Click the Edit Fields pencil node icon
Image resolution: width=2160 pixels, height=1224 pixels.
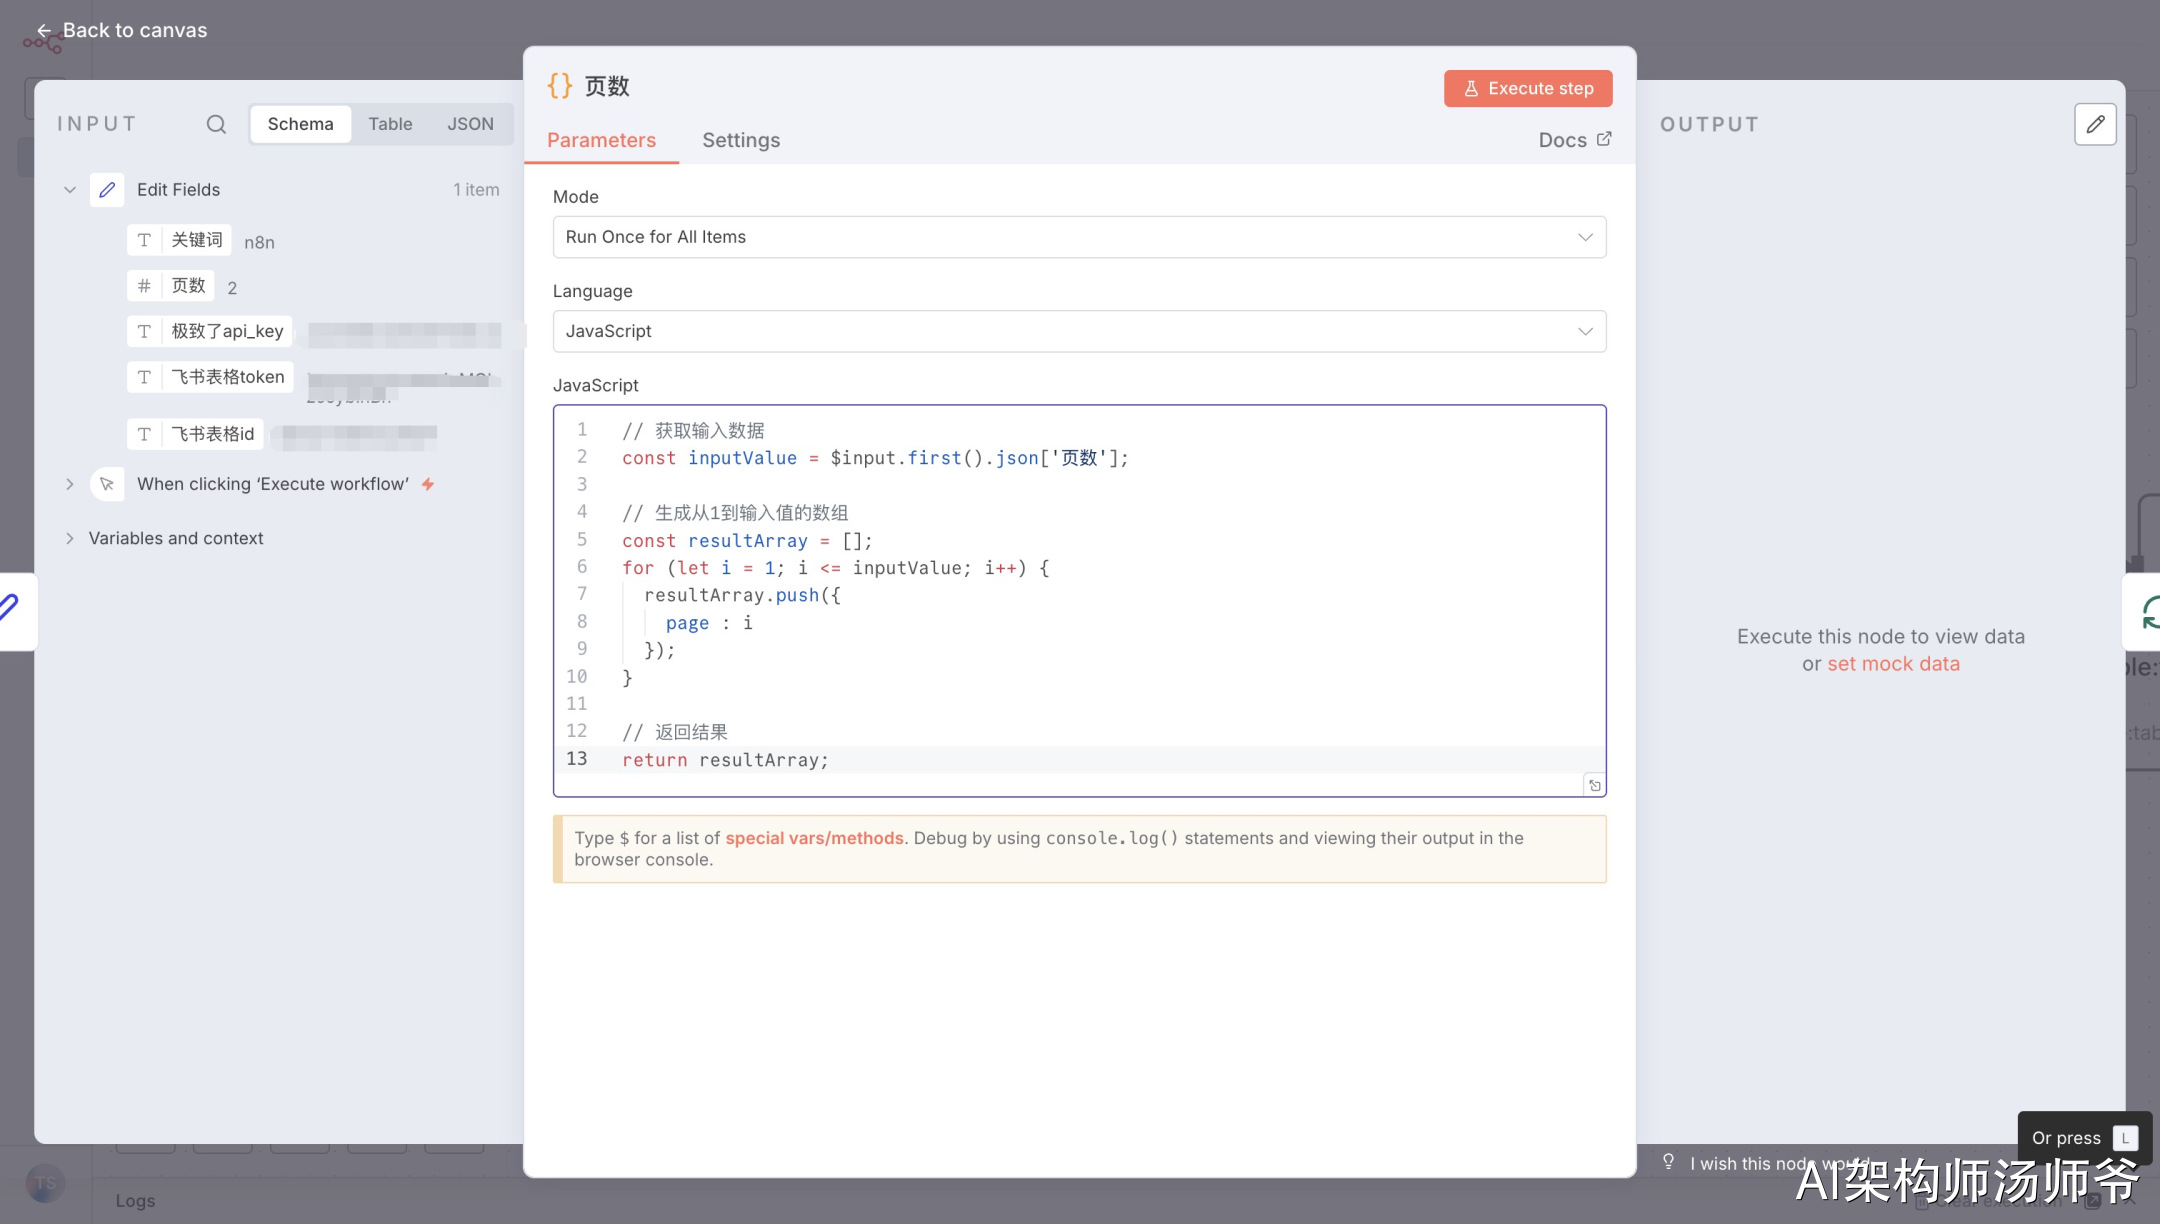tap(107, 190)
